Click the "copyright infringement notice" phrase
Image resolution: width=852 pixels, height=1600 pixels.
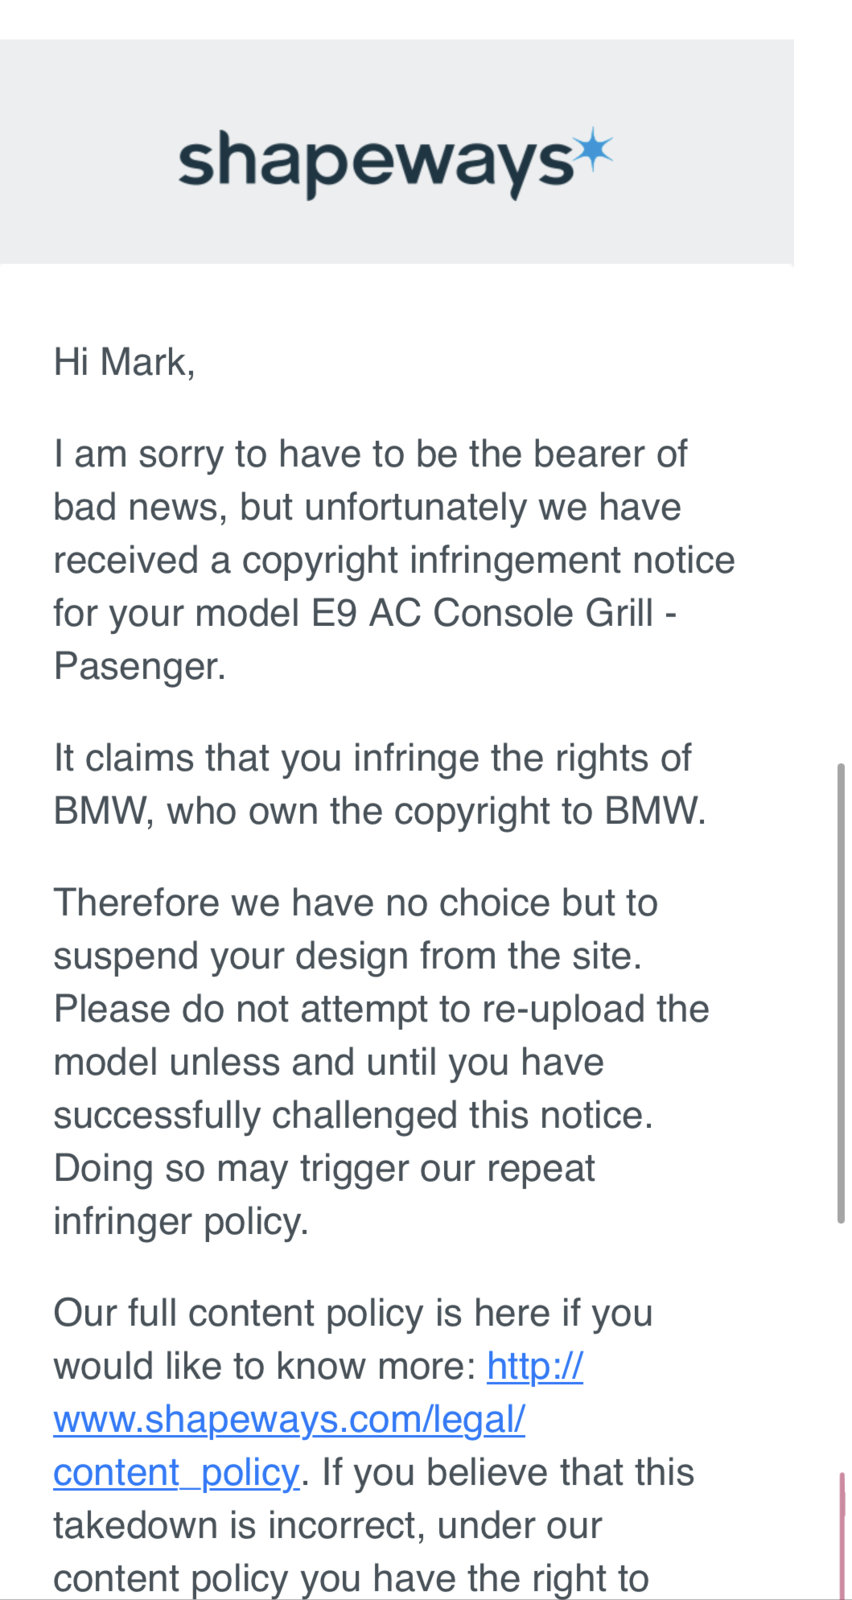488,560
